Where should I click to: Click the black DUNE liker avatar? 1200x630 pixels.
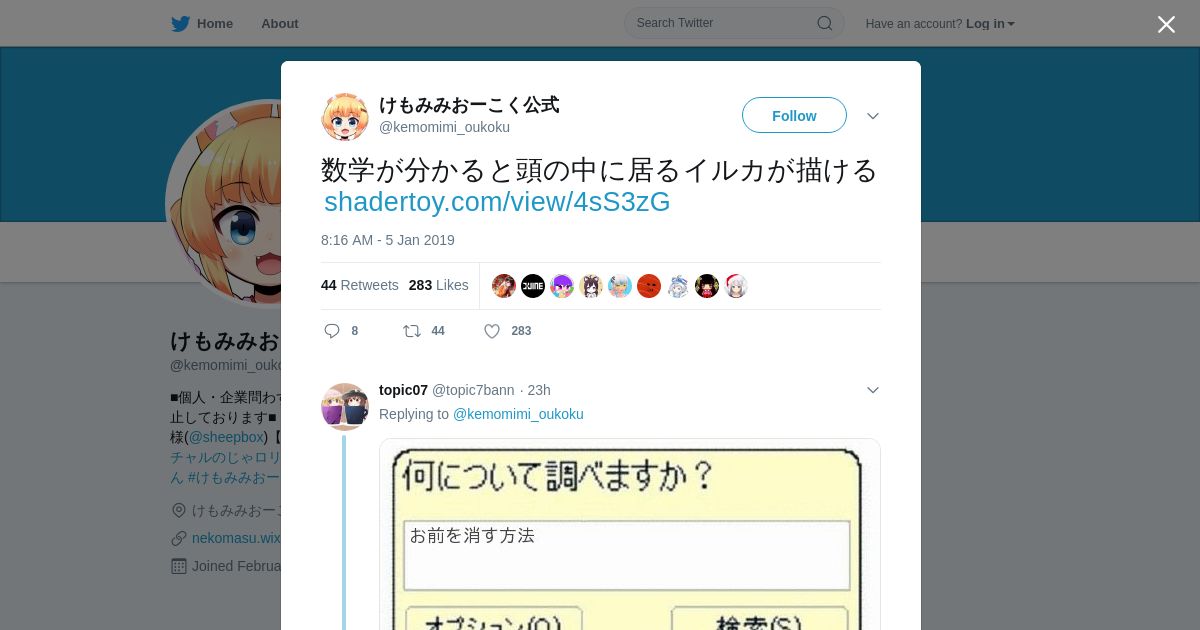click(x=533, y=286)
